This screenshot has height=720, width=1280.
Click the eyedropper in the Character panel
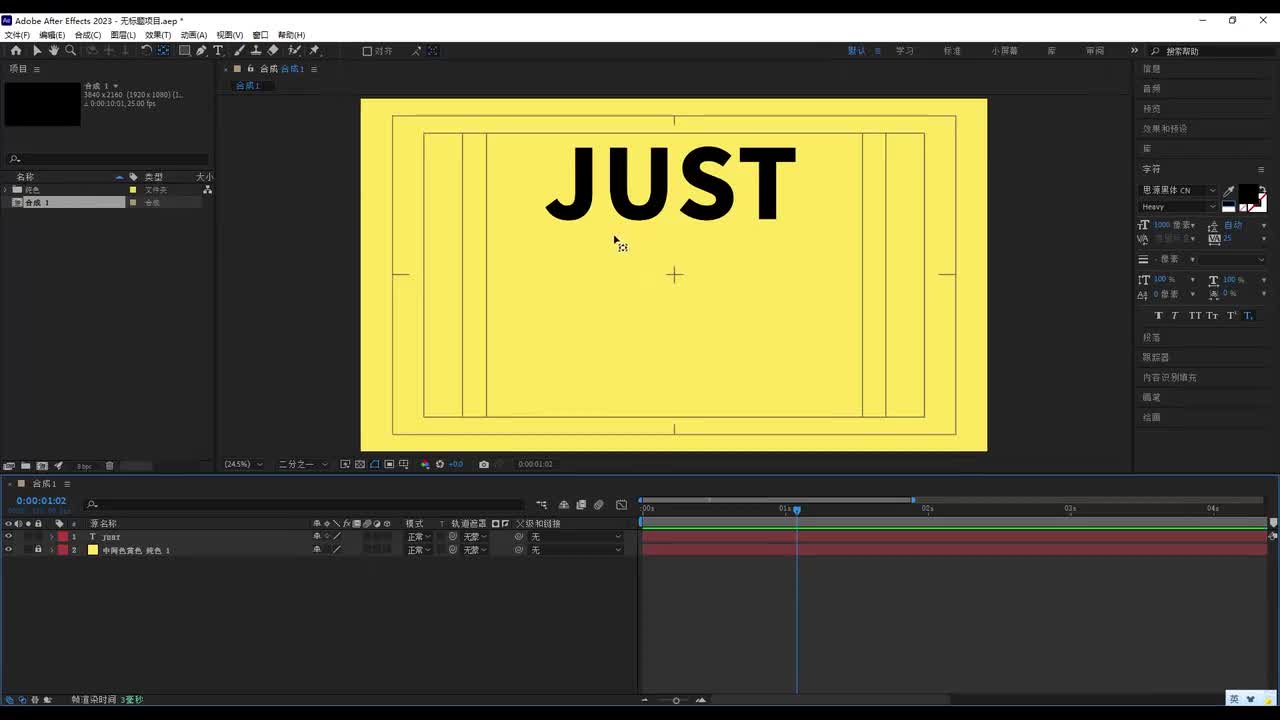point(1229,191)
